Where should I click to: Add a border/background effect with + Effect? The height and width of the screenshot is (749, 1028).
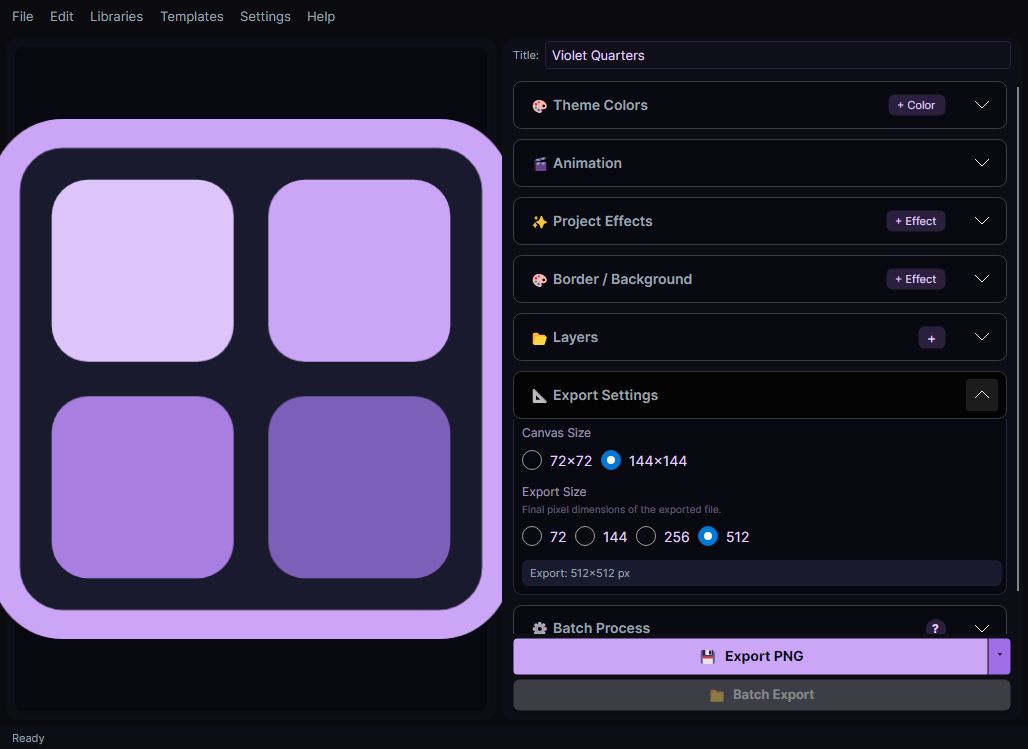(x=916, y=279)
